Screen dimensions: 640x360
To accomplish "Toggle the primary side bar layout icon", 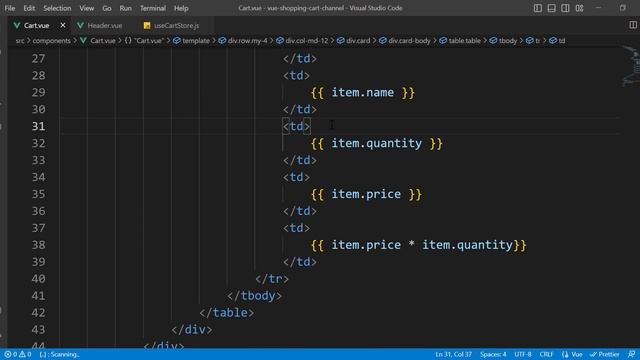I will (x=538, y=8).
